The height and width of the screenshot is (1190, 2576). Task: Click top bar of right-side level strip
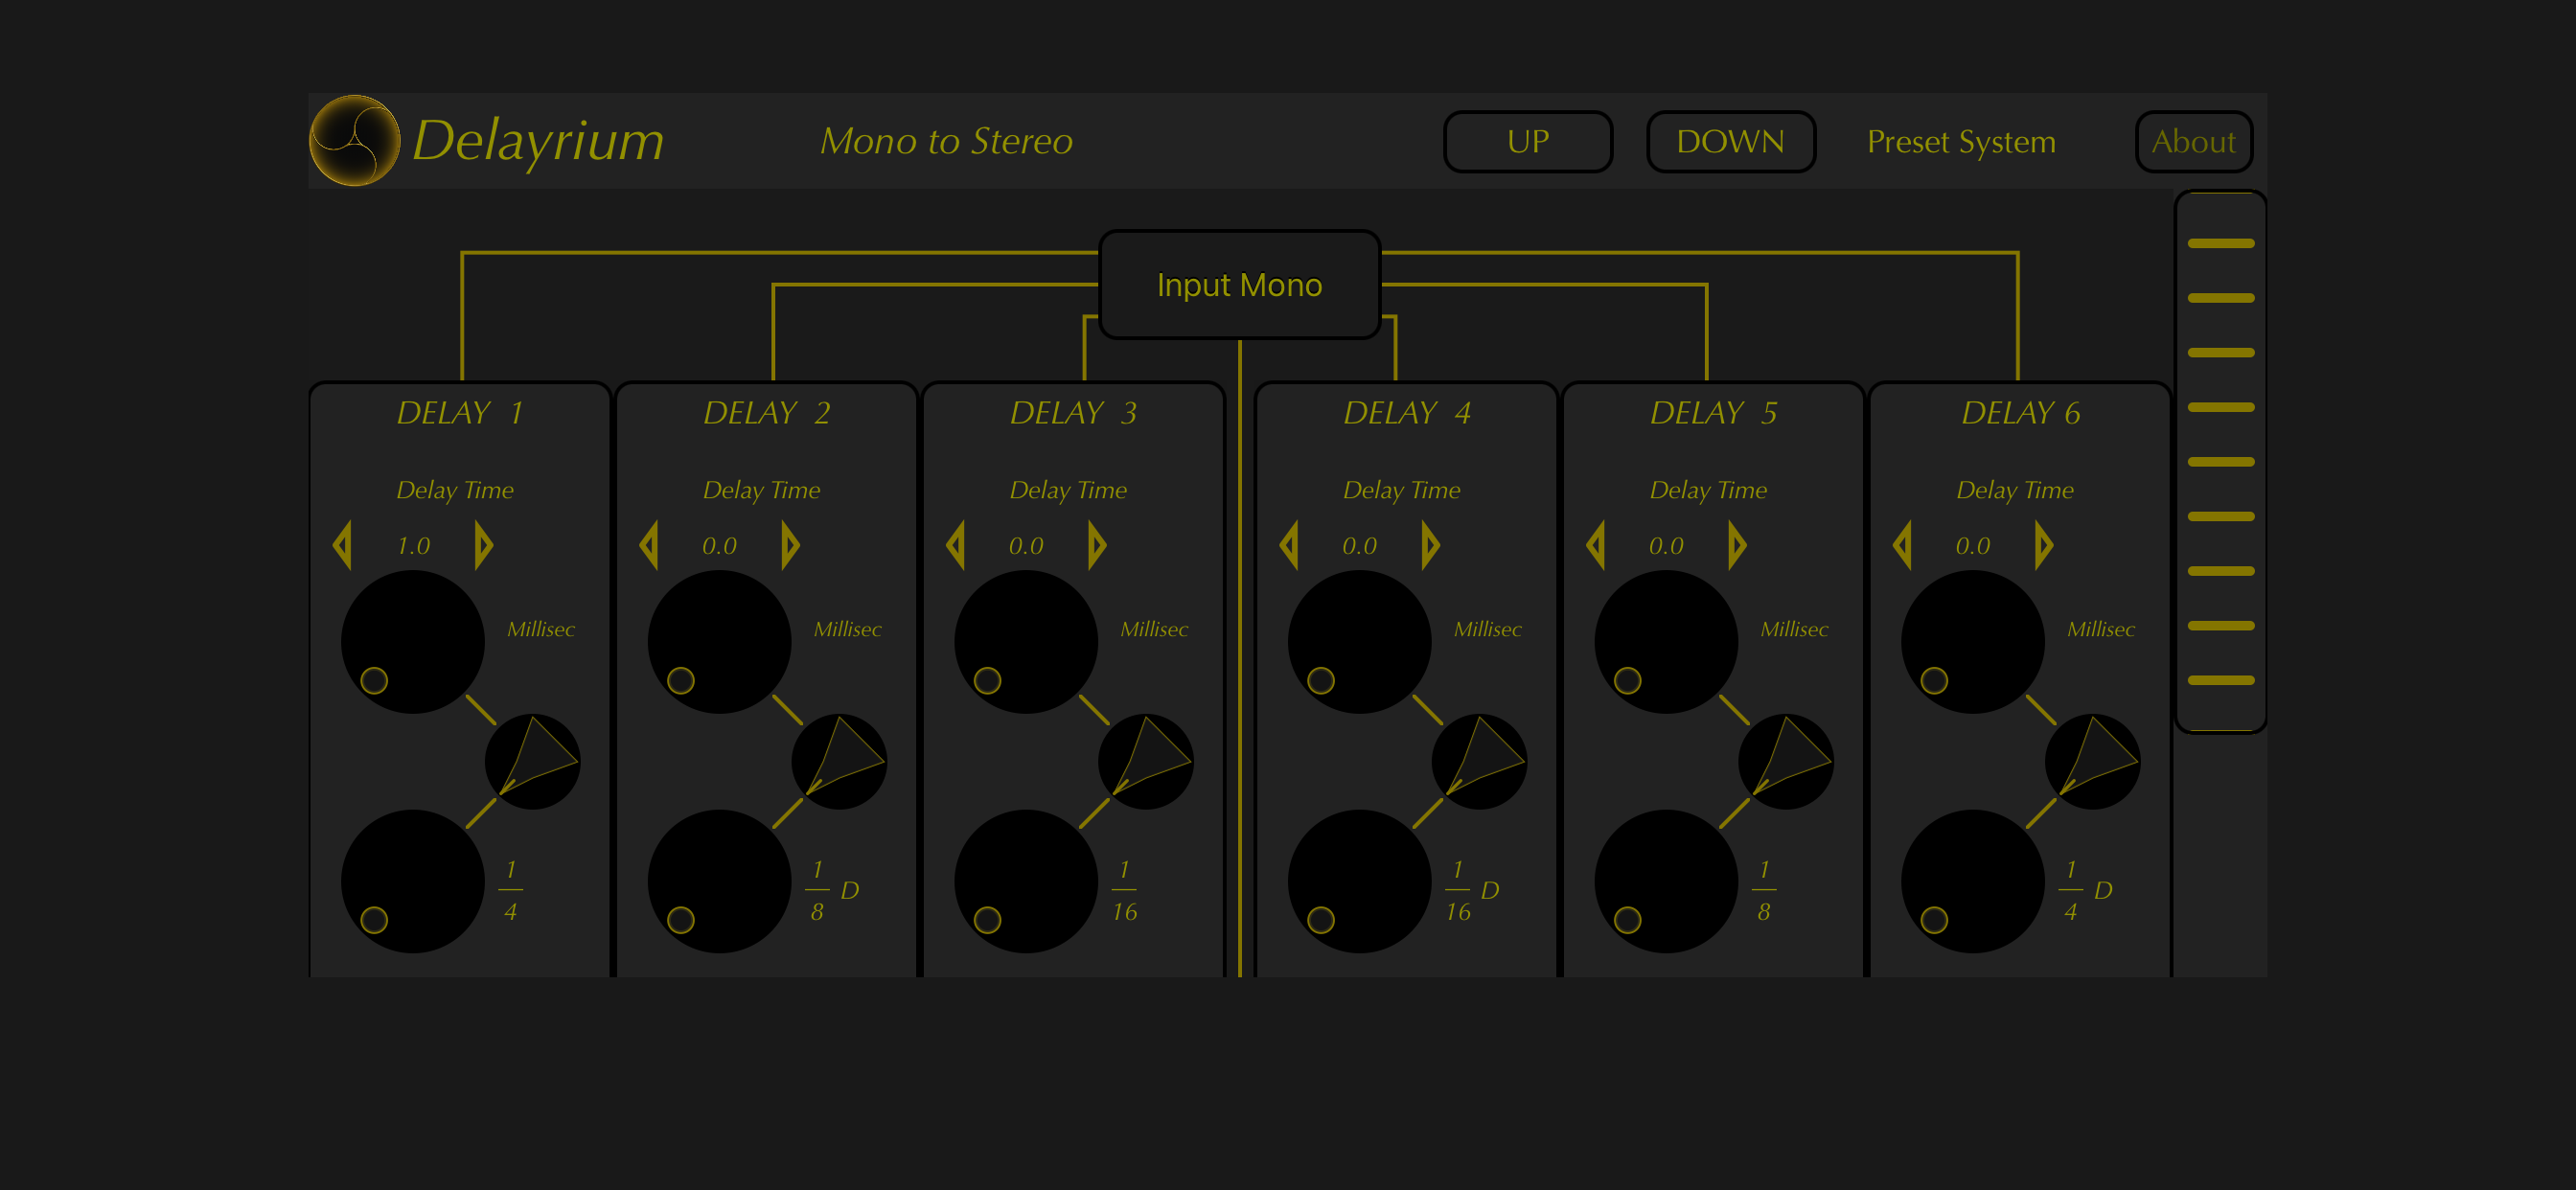click(x=2220, y=243)
